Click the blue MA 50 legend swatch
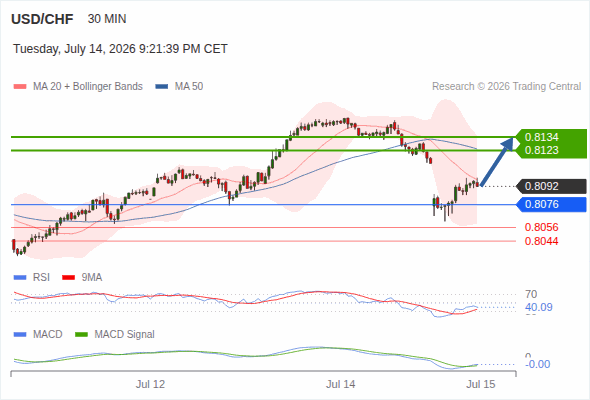Image resolution: width=590 pixels, height=400 pixels. coord(162,87)
